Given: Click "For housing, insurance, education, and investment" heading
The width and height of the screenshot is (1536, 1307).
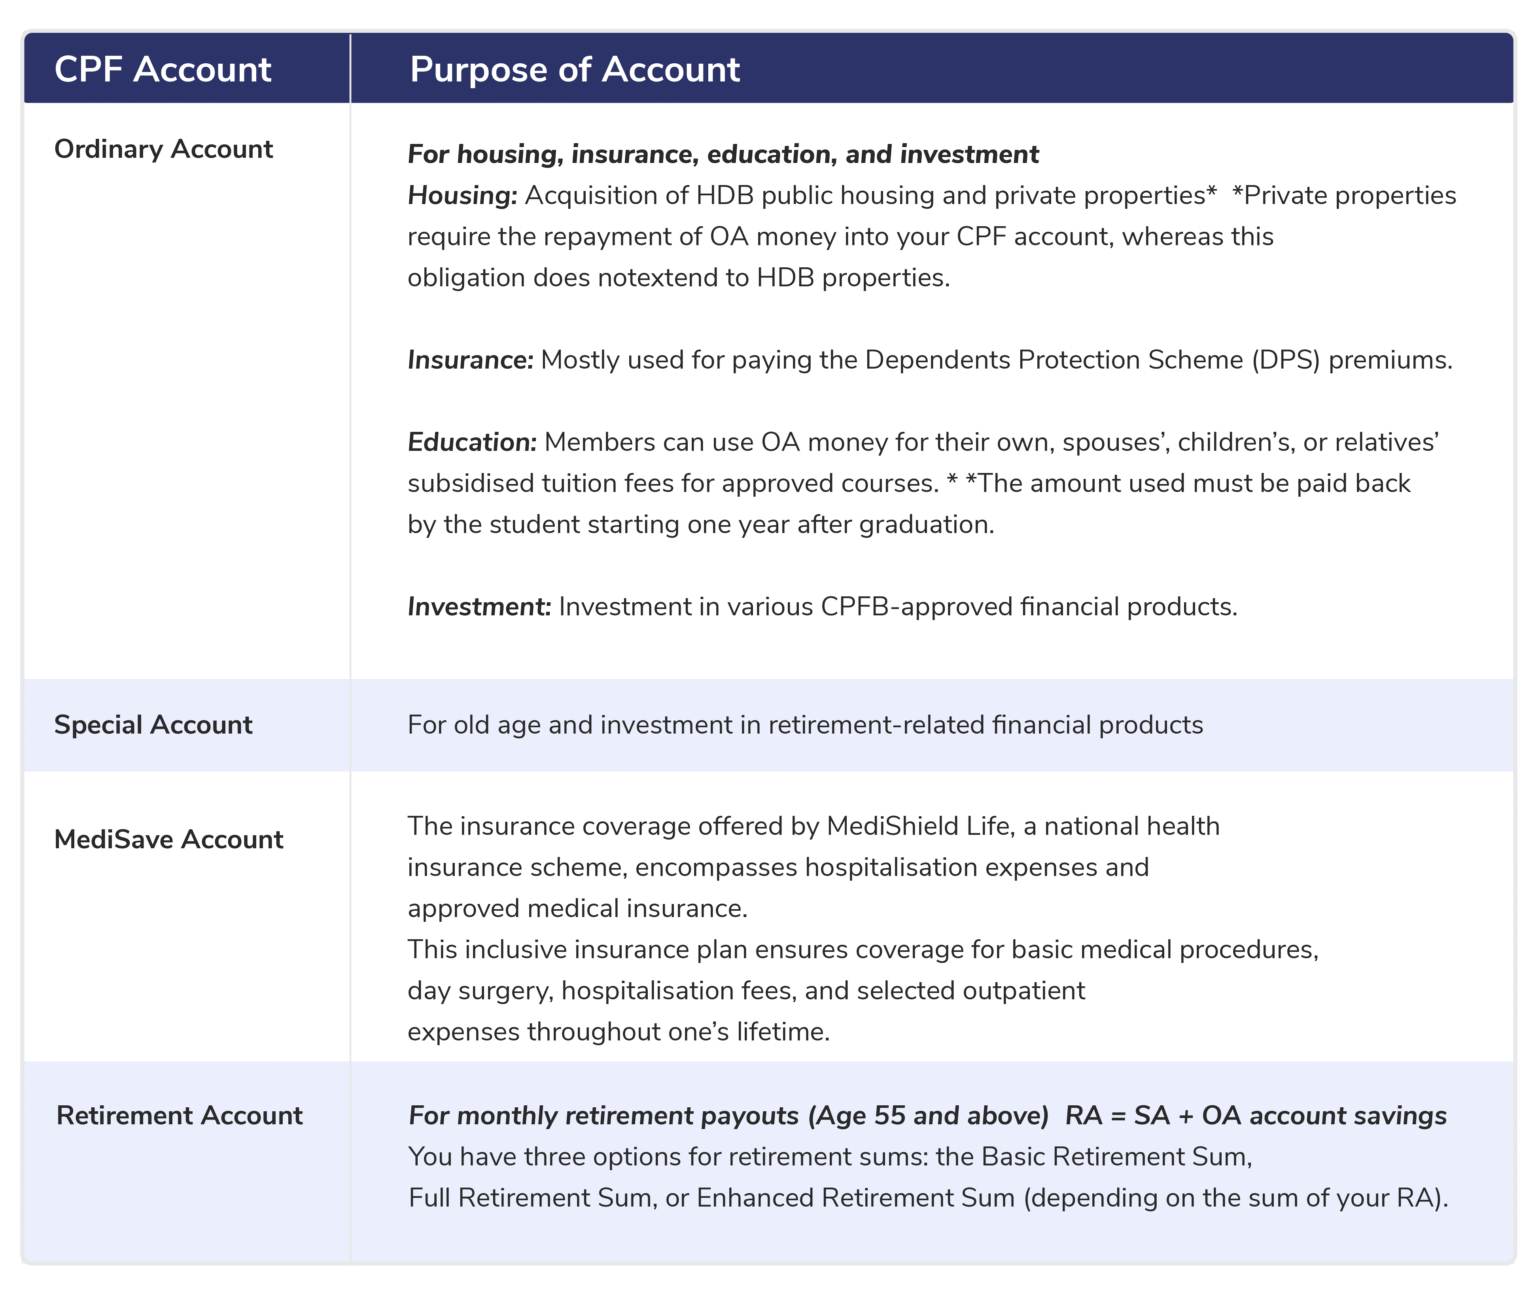Looking at the screenshot, I should [x=723, y=154].
